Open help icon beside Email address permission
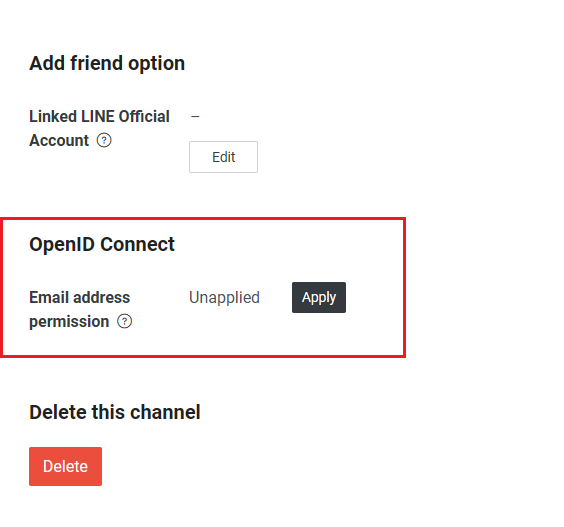The width and height of the screenshot is (564, 527). pyautogui.click(x=124, y=321)
